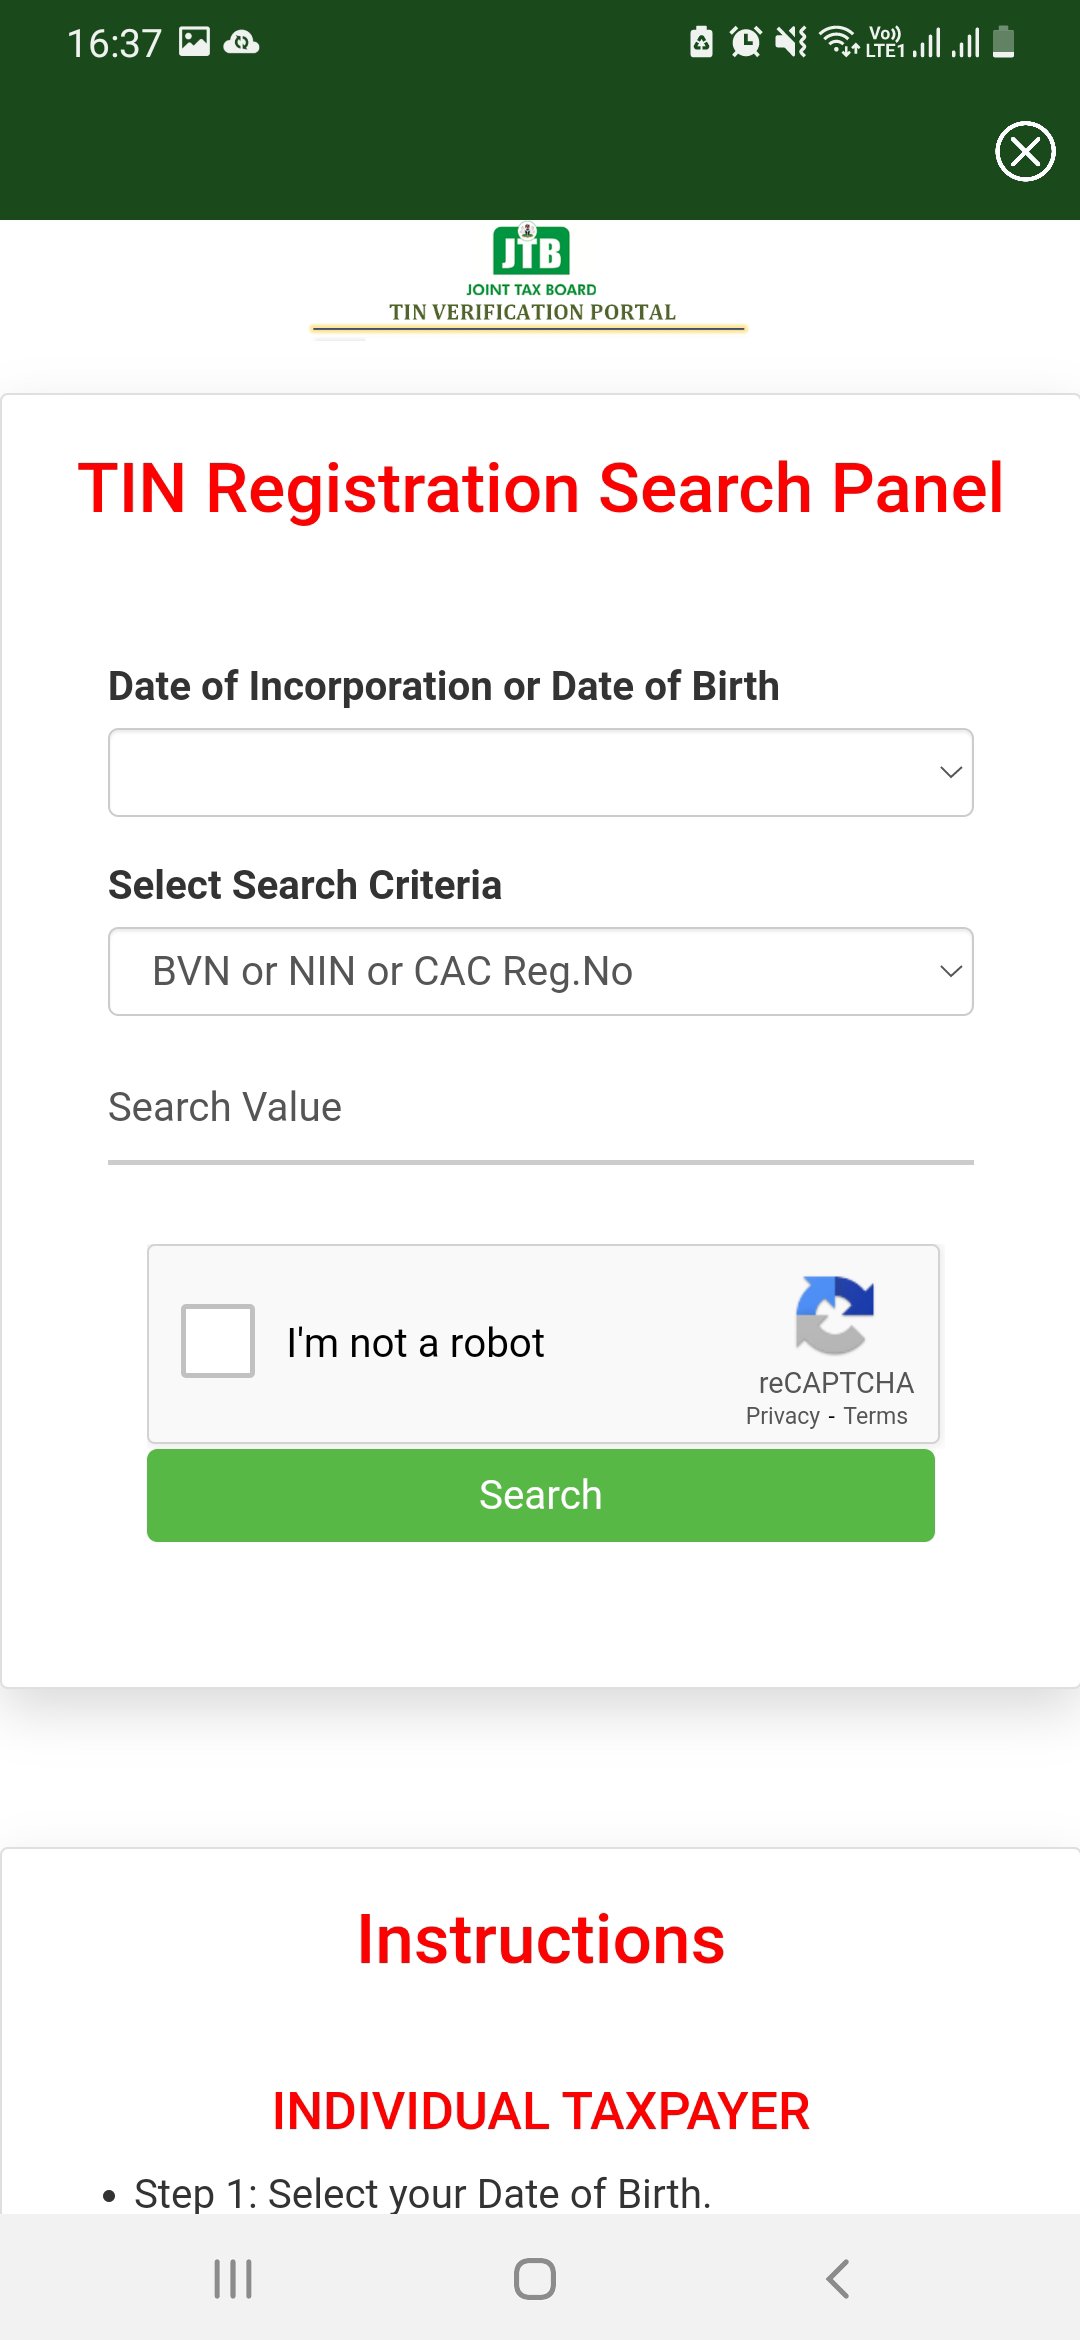The height and width of the screenshot is (2340, 1080).
Task: Tap the gallery image notification icon
Action: 194,41
